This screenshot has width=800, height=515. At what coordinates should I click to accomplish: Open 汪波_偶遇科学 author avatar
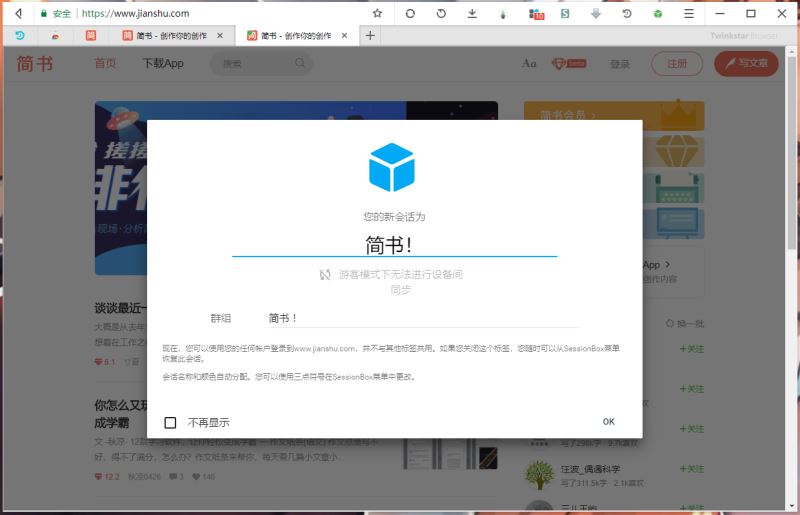[539, 475]
